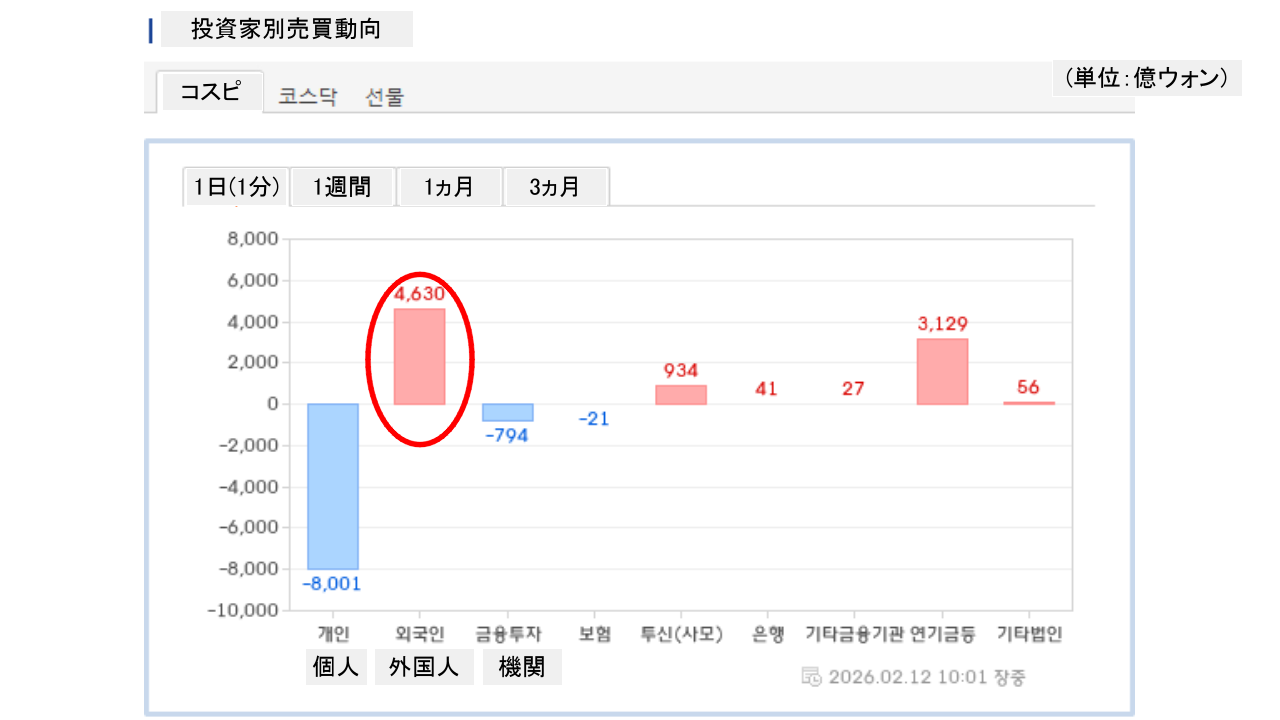
Task: Click the 기타금융기관 axis label
Action: tap(854, 634)
